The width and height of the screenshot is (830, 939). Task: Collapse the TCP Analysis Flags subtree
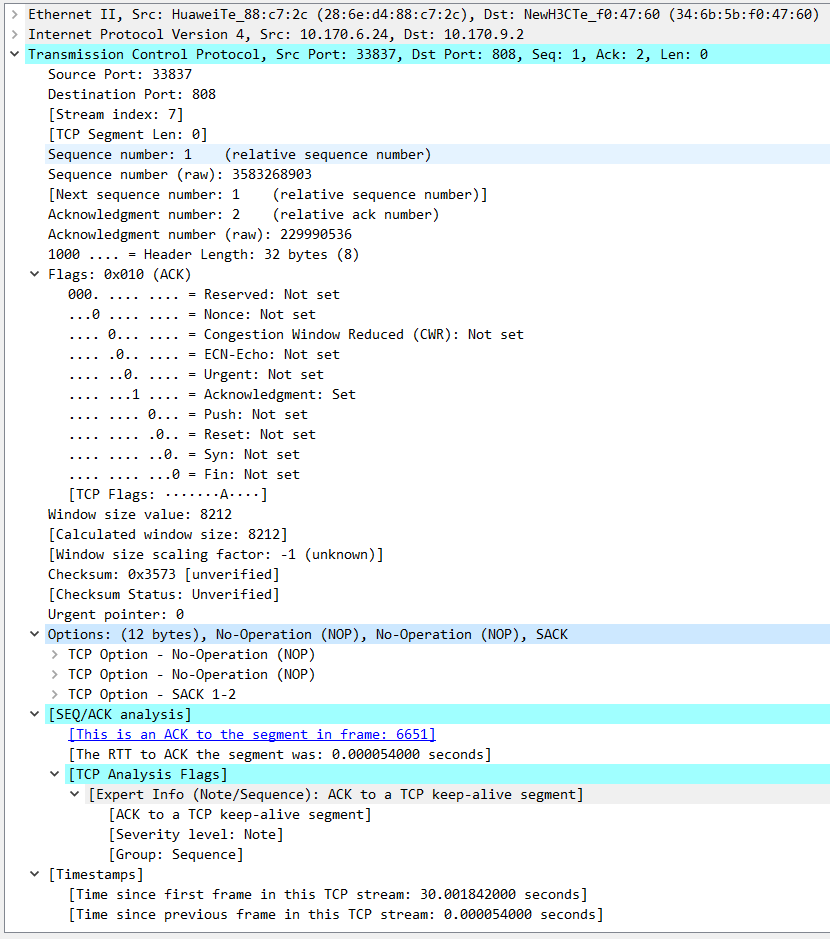coord(56,774)
